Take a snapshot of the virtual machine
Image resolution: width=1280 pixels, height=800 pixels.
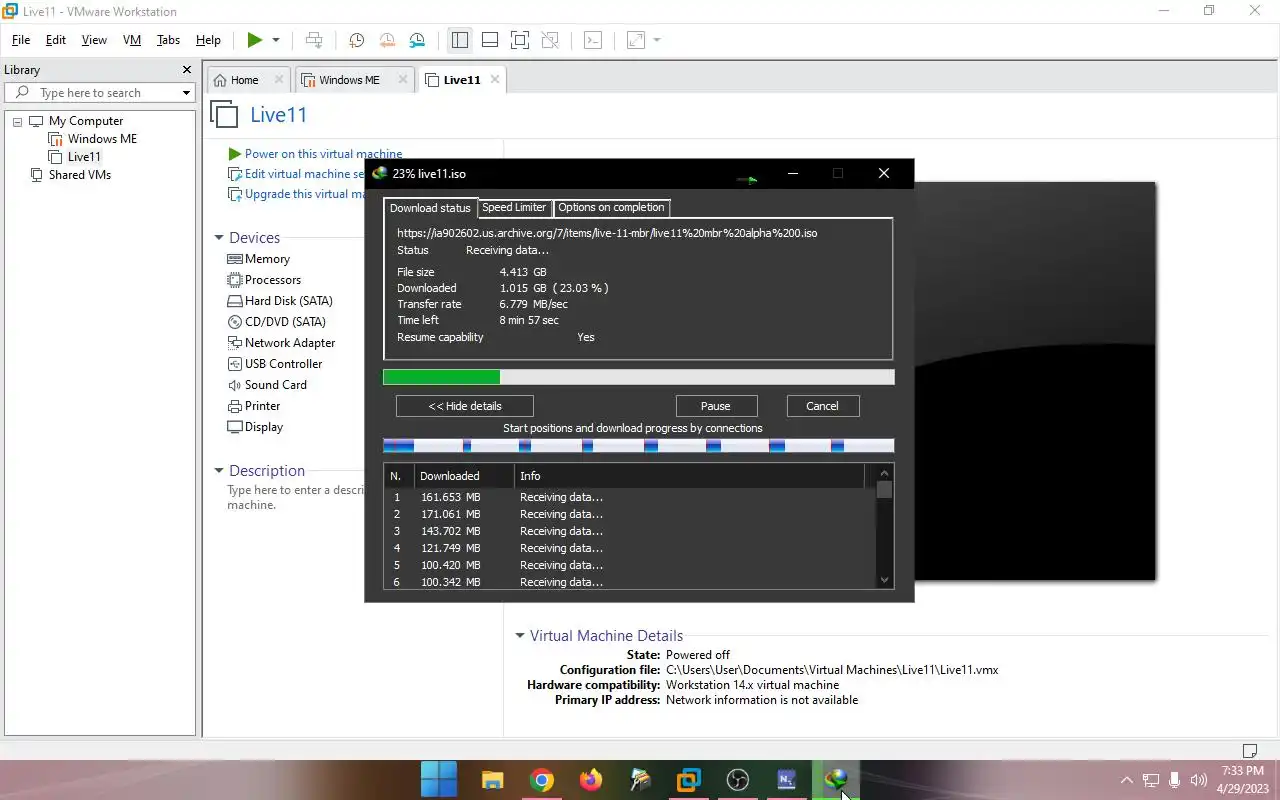coord(356,40)
